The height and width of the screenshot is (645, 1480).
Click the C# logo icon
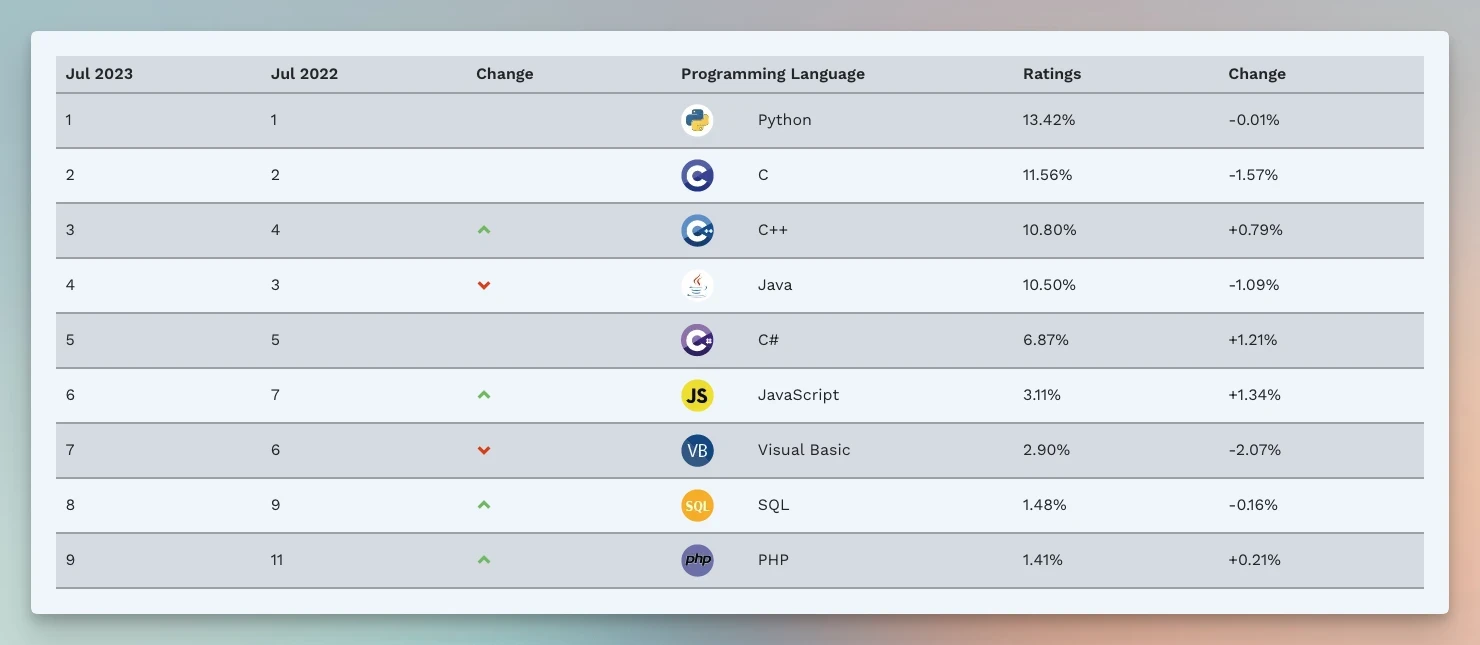[x=697, y=341]
